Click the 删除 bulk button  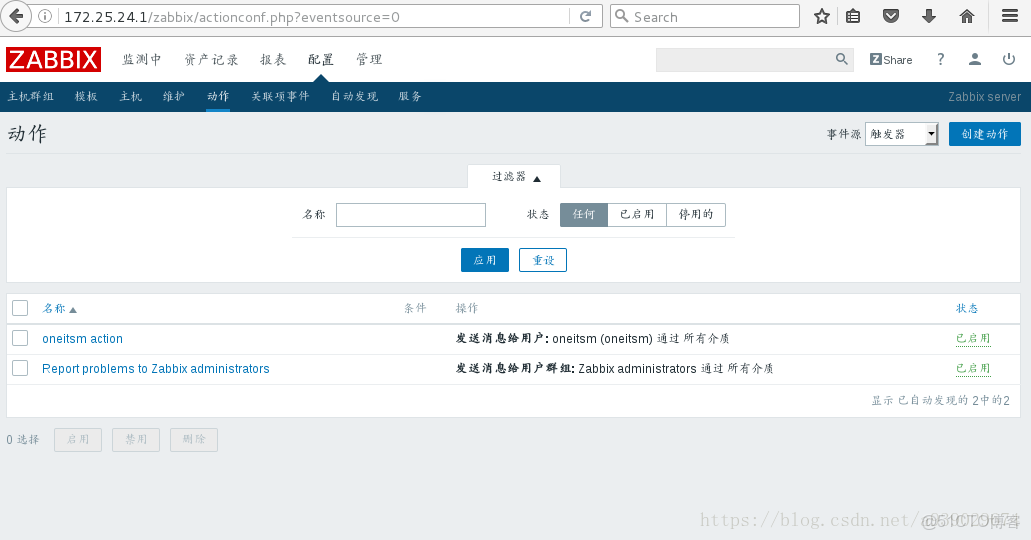click(x=193, y=439)
